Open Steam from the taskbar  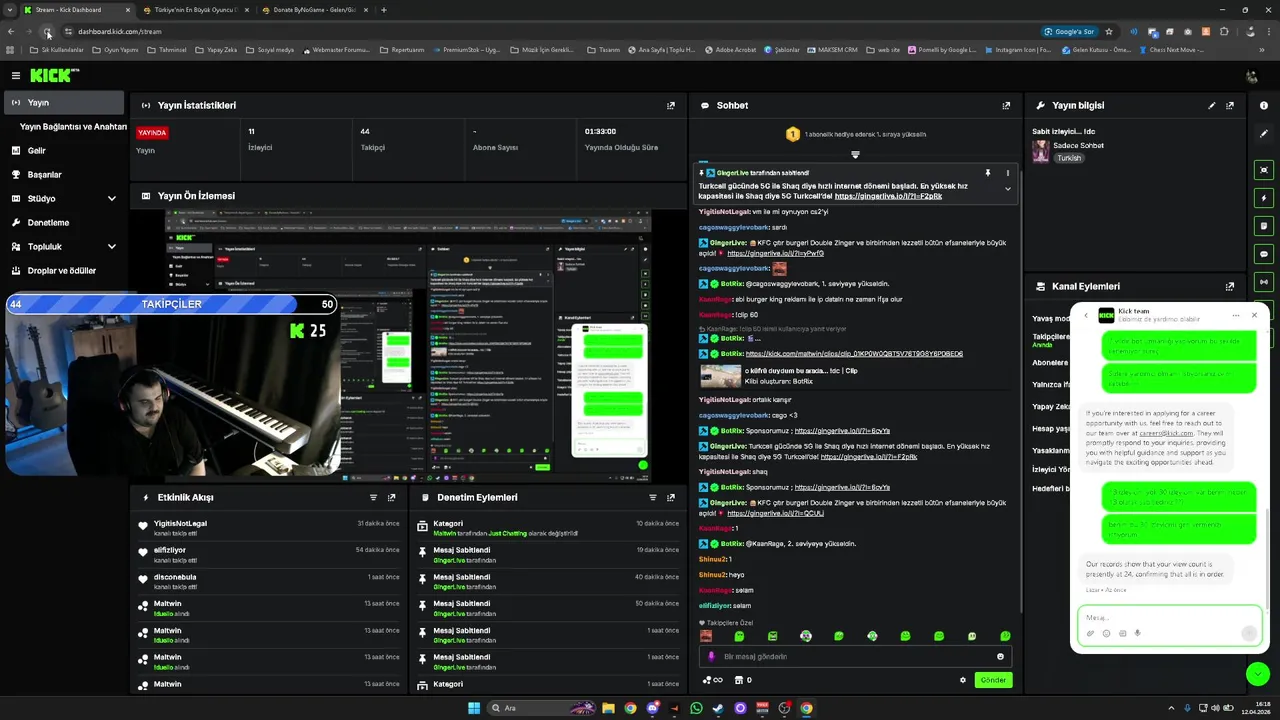(718, 708)
